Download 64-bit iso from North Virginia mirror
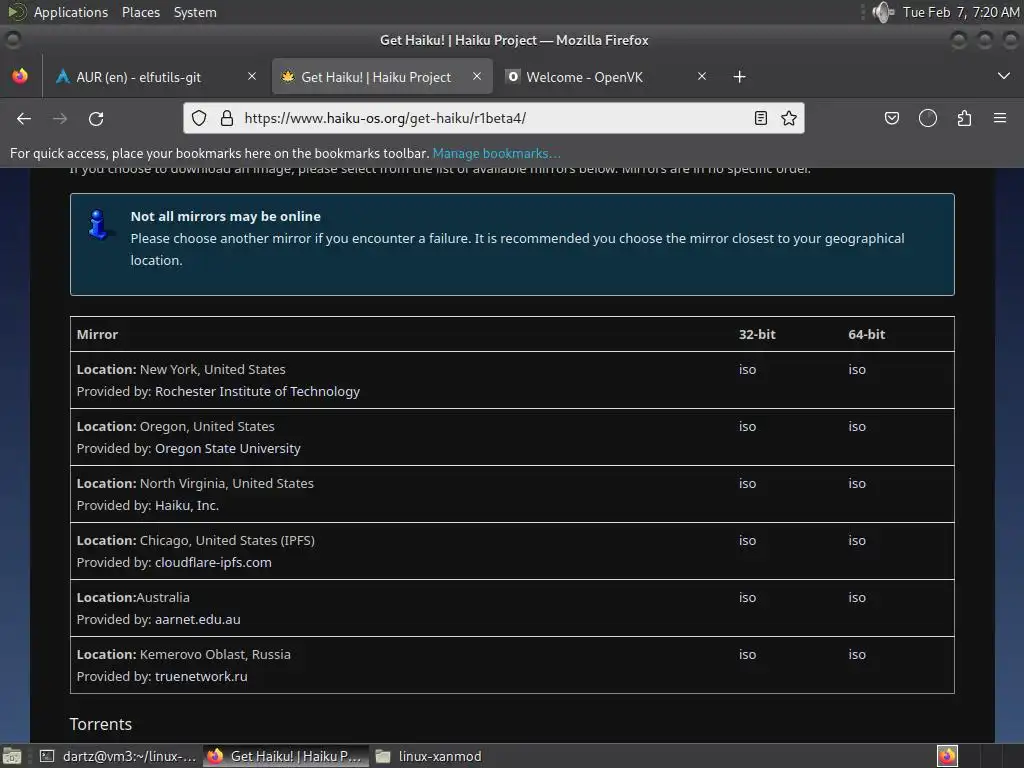The image size is (1024, 768). pos(857,483)
